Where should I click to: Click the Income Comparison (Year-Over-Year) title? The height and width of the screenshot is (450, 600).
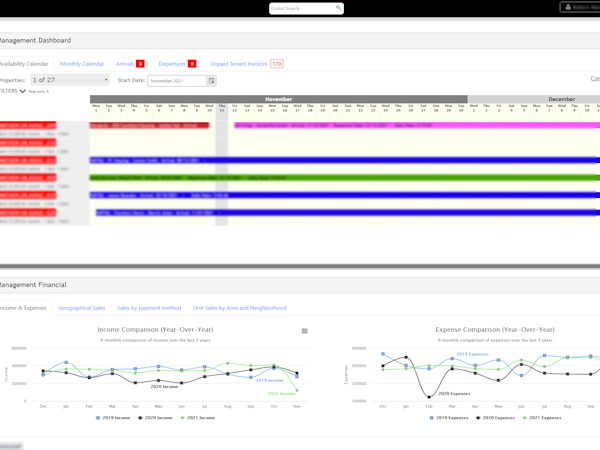pyautogui.click(x=155, y=329)
